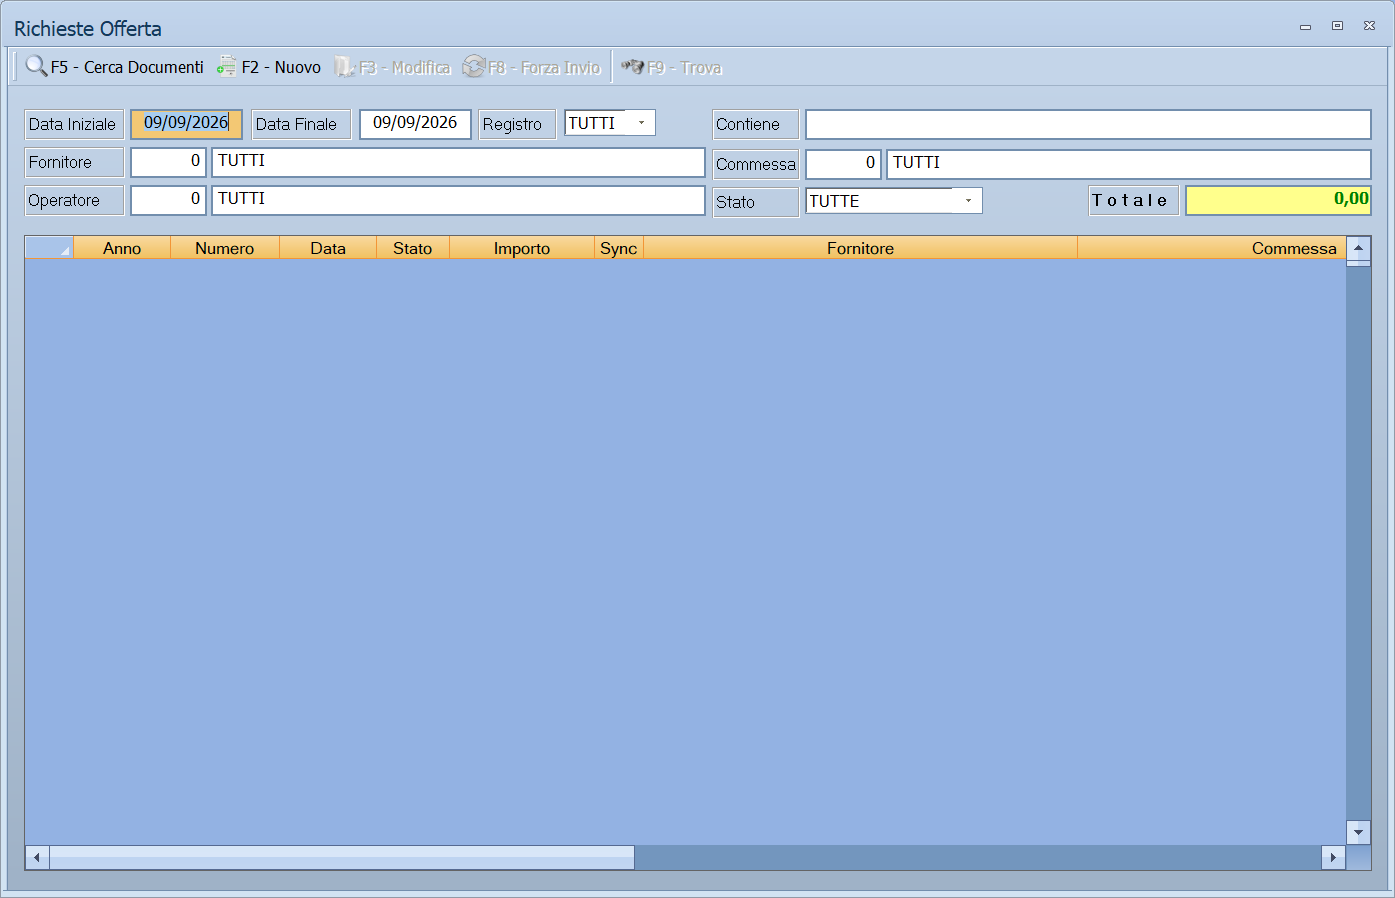Click the Commessa code field
1395x898 pixels.
click(x=843, y=163)
